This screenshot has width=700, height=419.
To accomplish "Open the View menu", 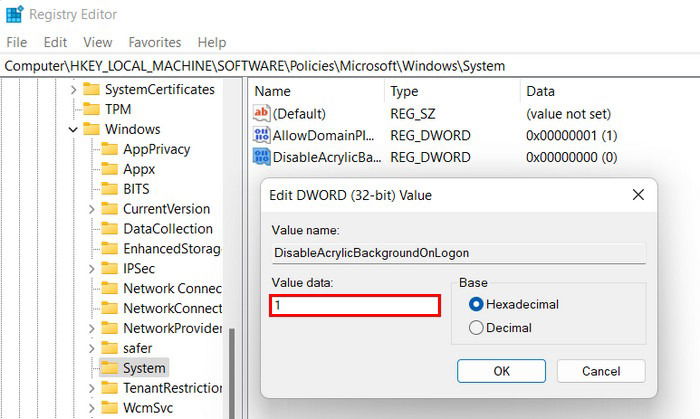I will 97,42.
